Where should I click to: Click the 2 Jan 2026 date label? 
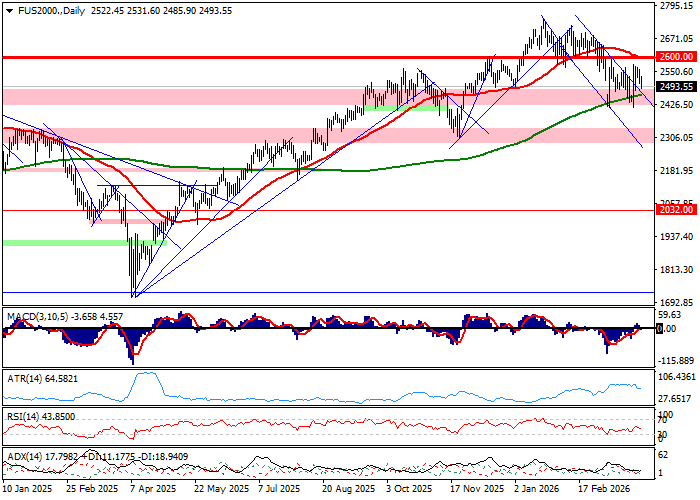(537, 492)
